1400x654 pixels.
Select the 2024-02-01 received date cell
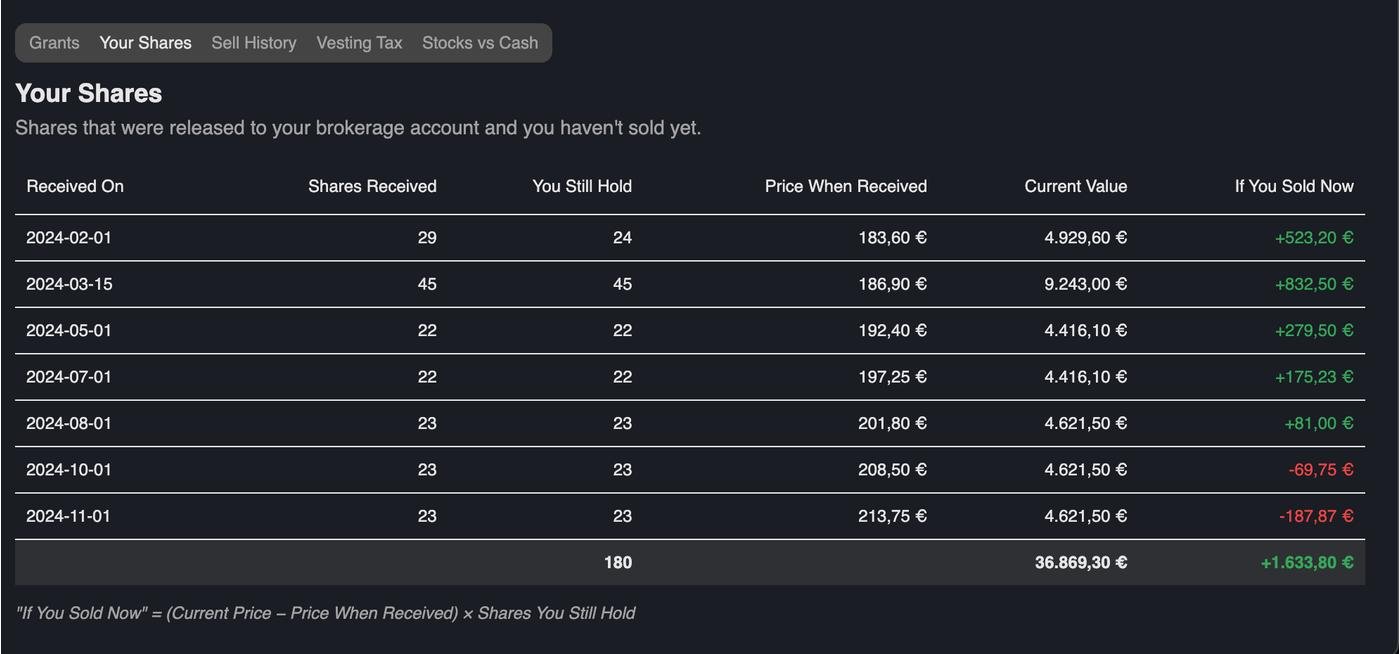click(69, 238)
